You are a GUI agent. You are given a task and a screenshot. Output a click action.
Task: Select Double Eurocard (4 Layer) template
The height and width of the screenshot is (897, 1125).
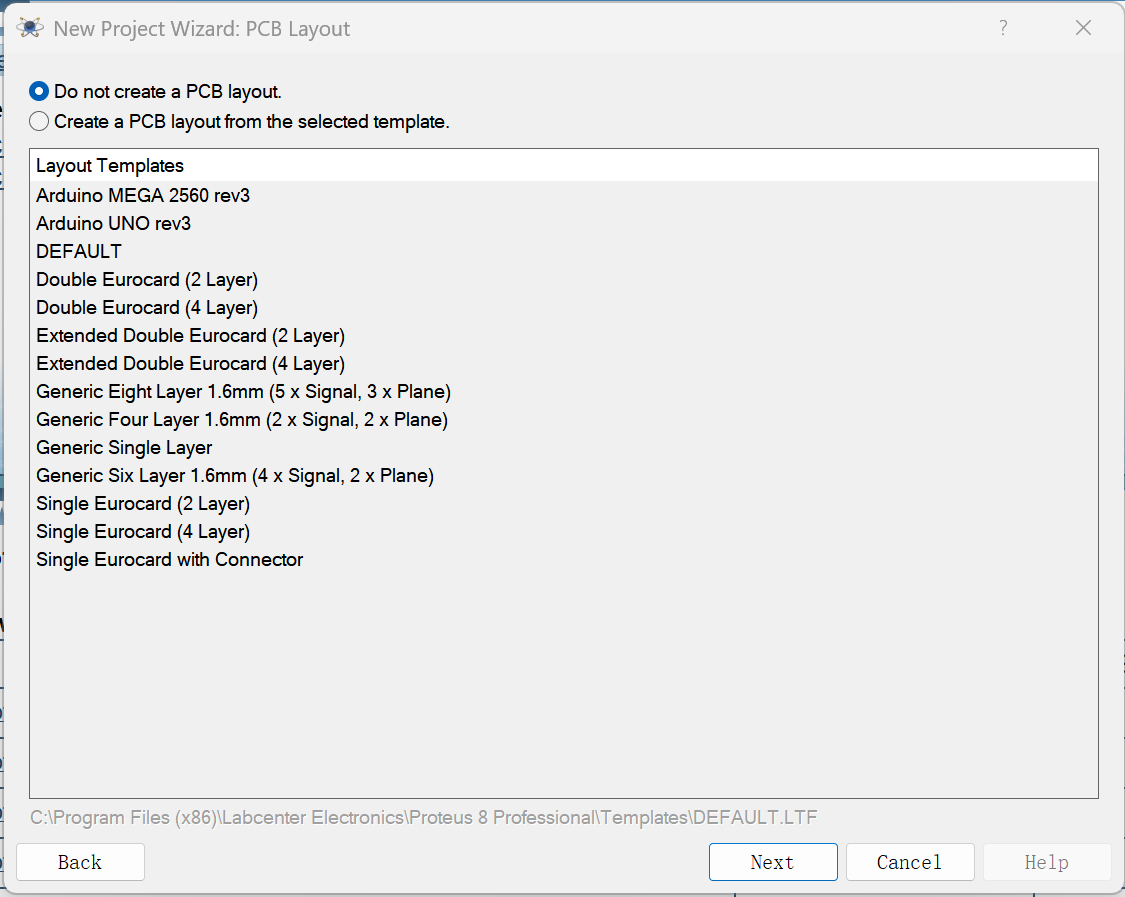pyautogui.click(x=147, y=307)
